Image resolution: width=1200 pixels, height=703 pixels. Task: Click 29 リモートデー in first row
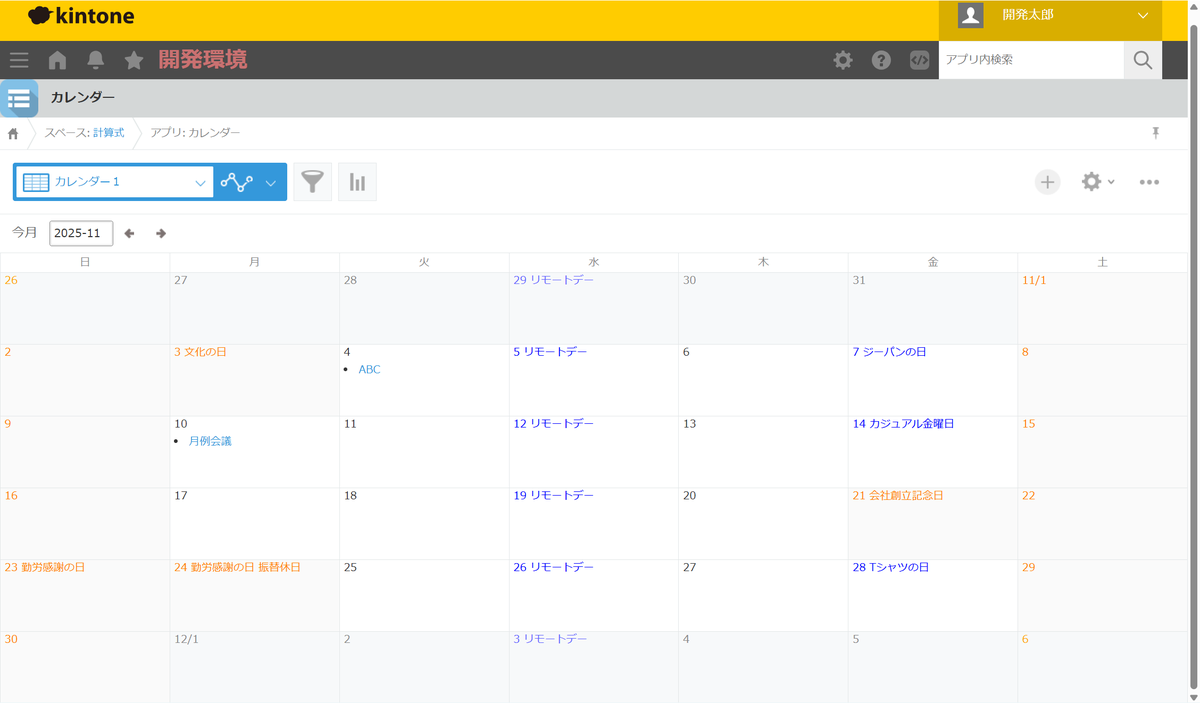553,280
